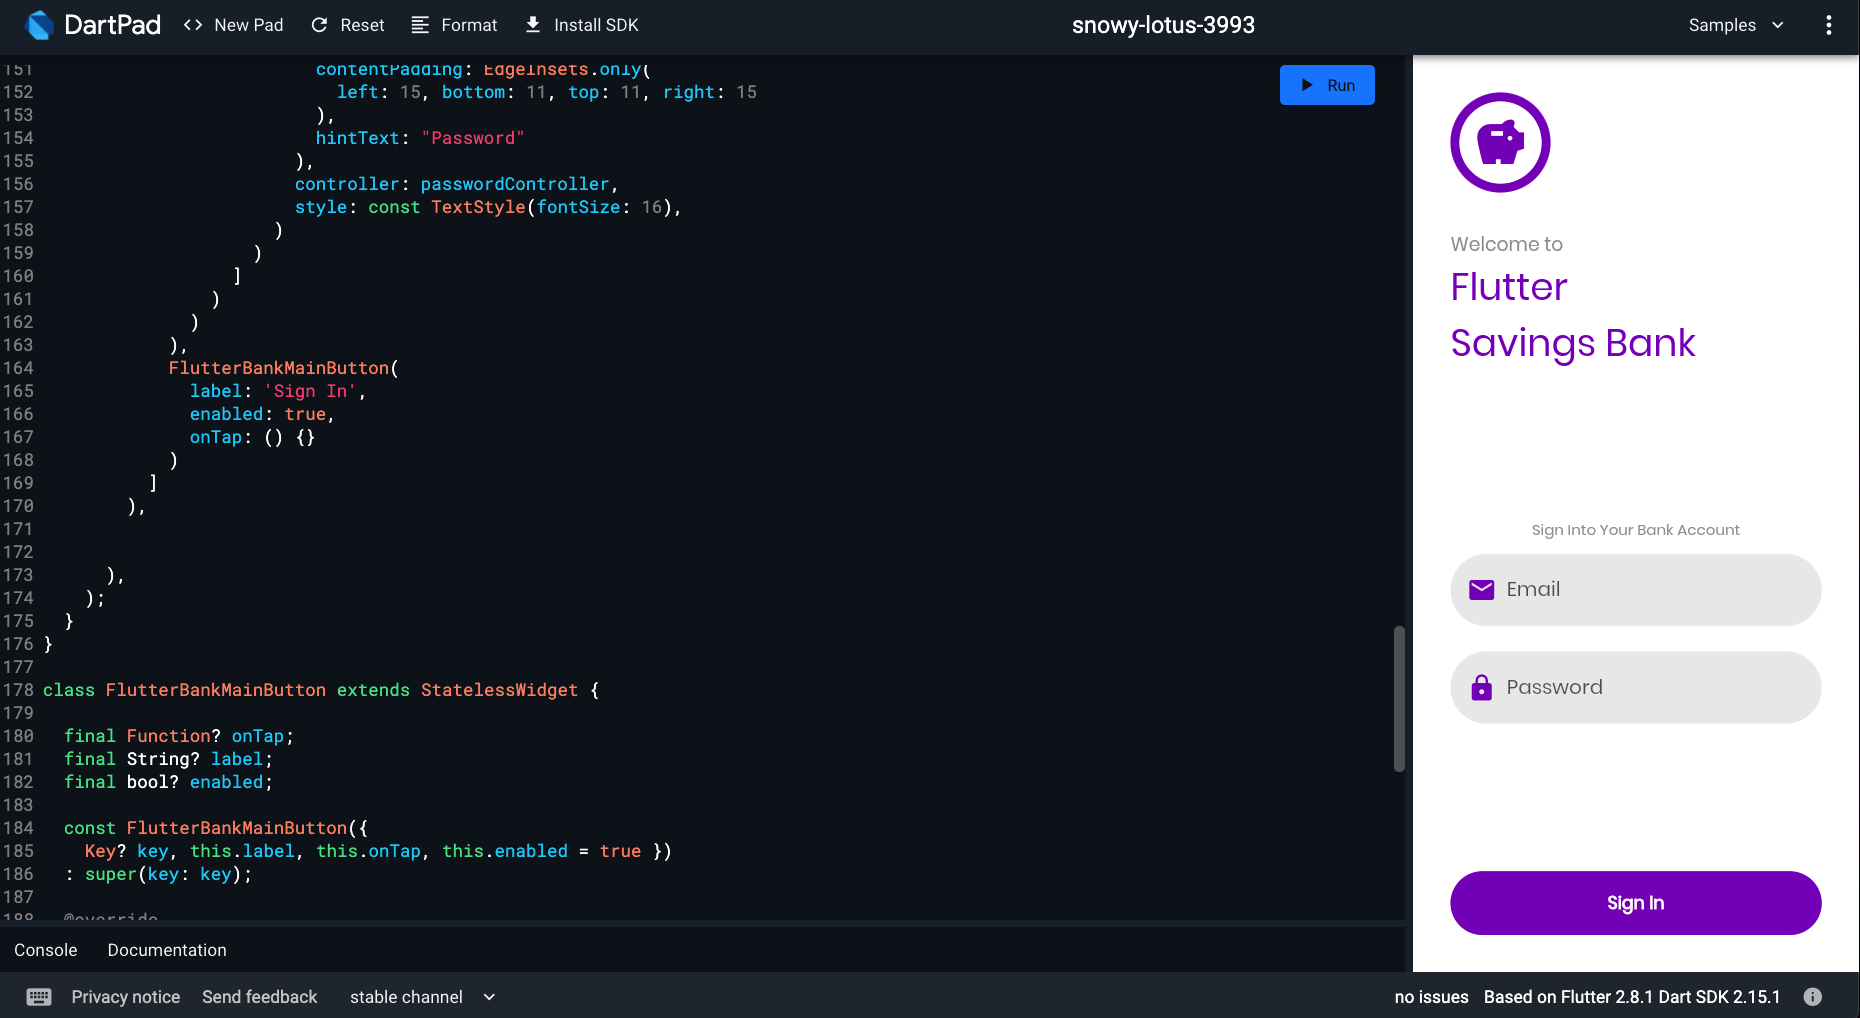
Task: Click 'final Function? onTap;' line 180
Action: click(x=179, y=736)
